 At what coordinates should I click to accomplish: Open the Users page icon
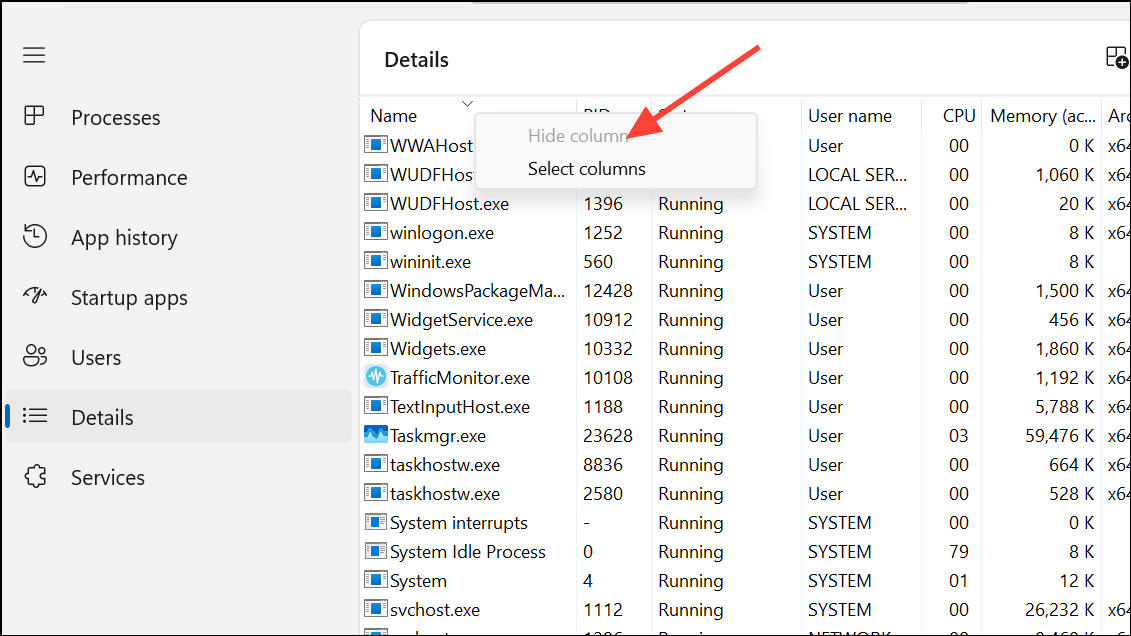point(35,356)
